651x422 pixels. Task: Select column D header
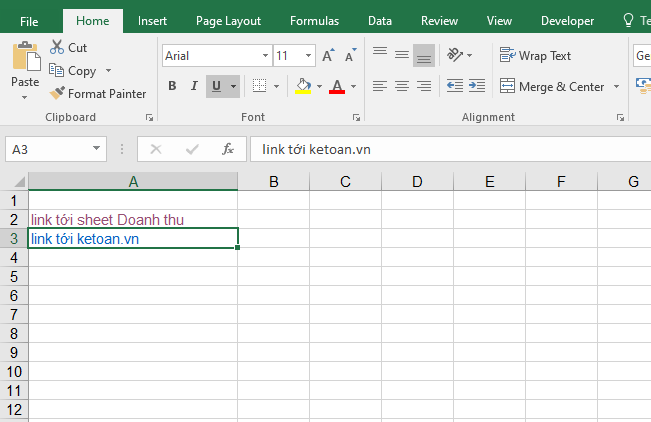417,182
